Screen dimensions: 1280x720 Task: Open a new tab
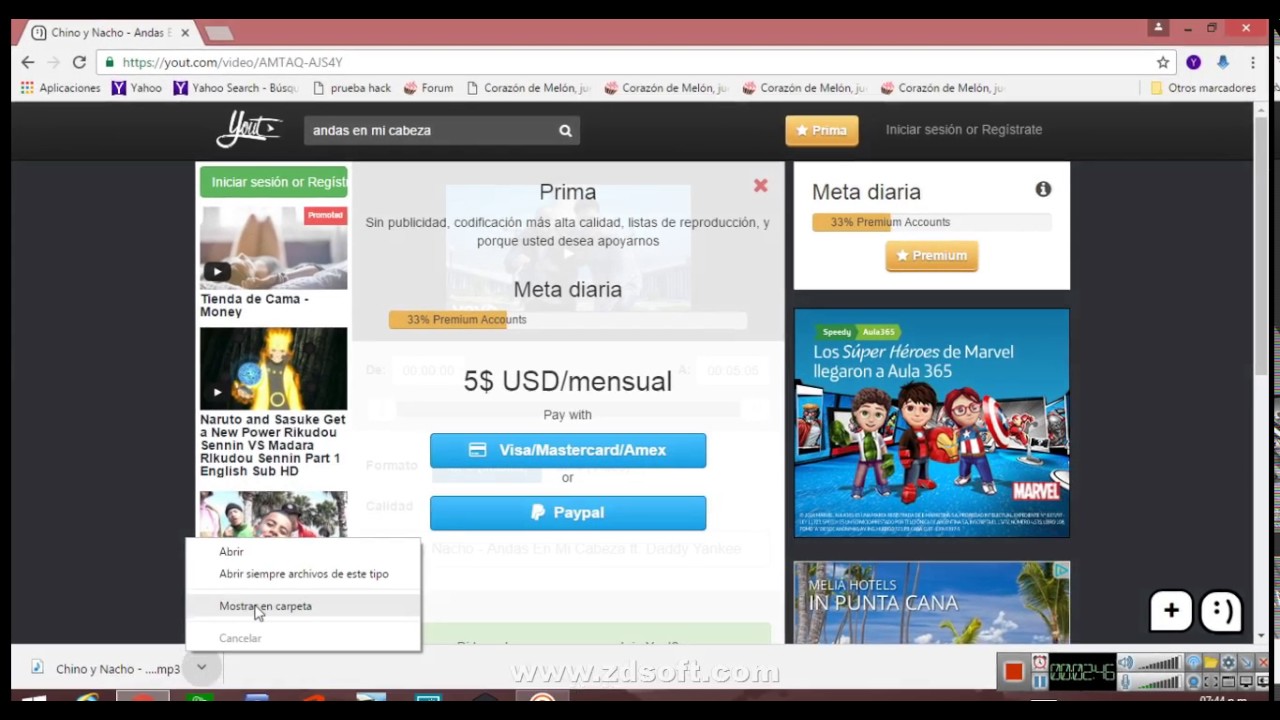pos(218,33)
